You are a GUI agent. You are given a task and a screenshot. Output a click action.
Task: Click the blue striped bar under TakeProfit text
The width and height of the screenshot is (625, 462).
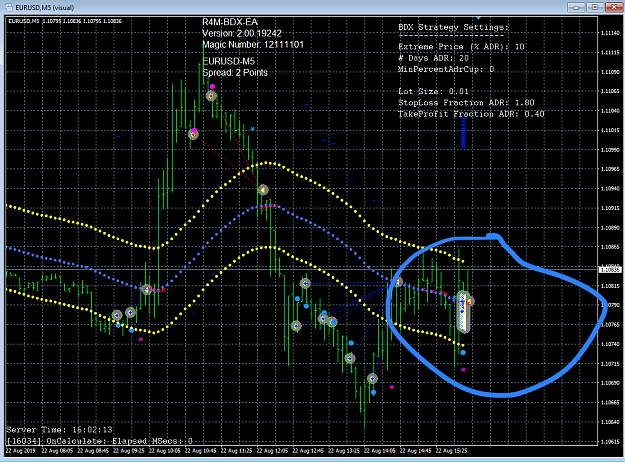point(463,134)
